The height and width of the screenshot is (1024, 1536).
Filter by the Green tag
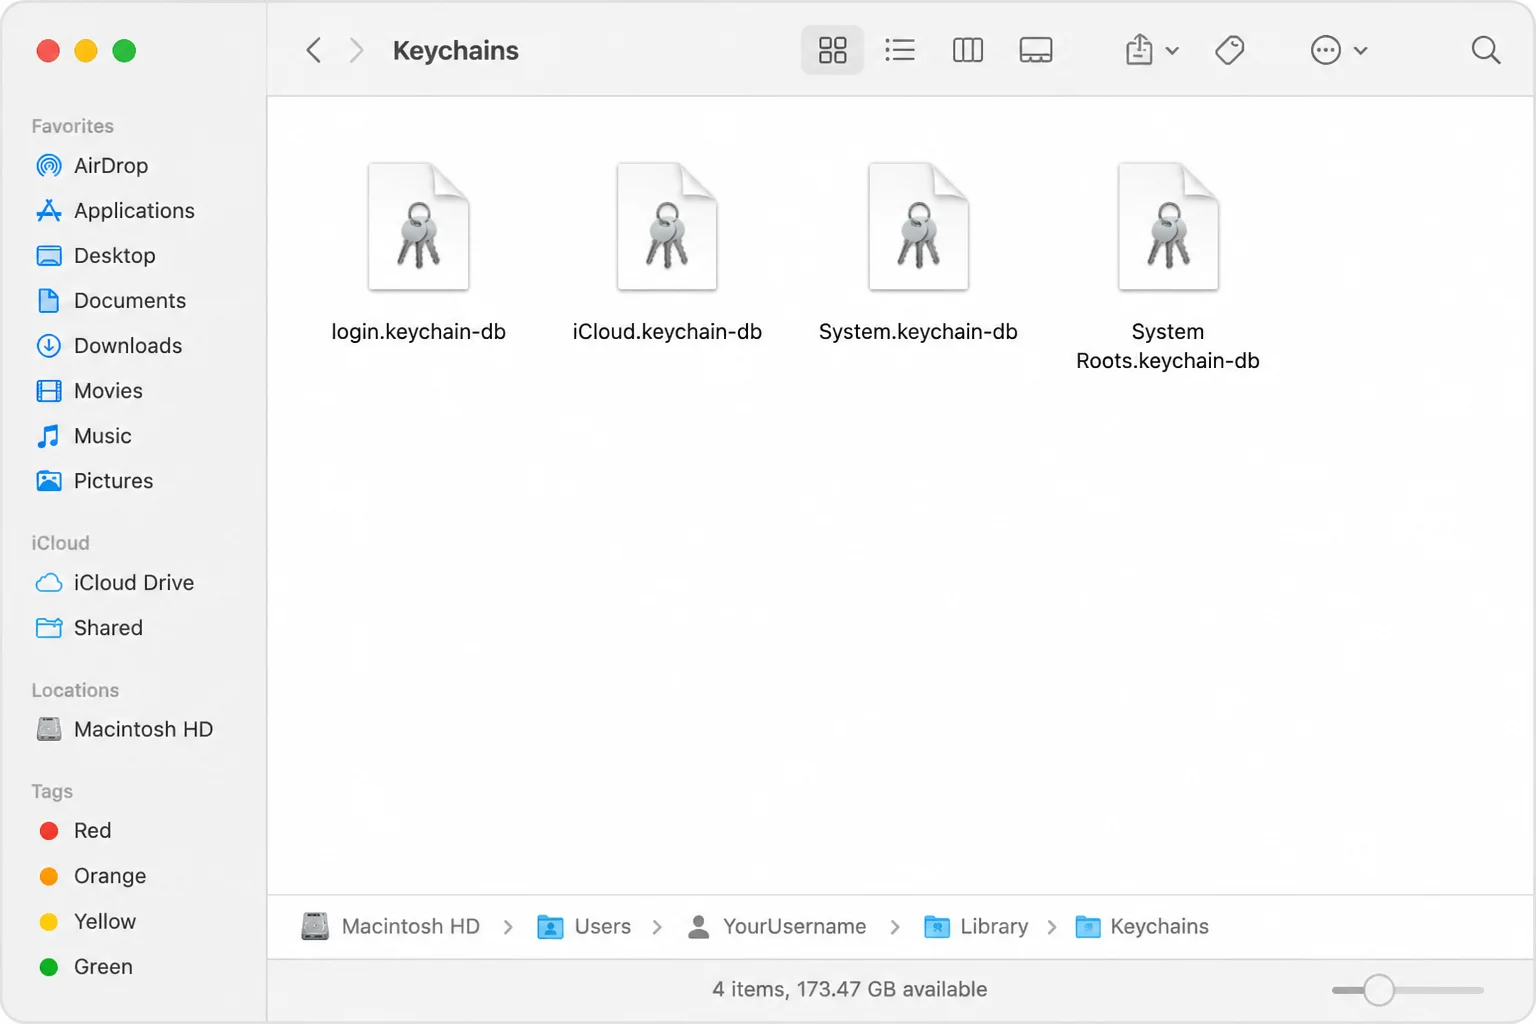[85, 967]
